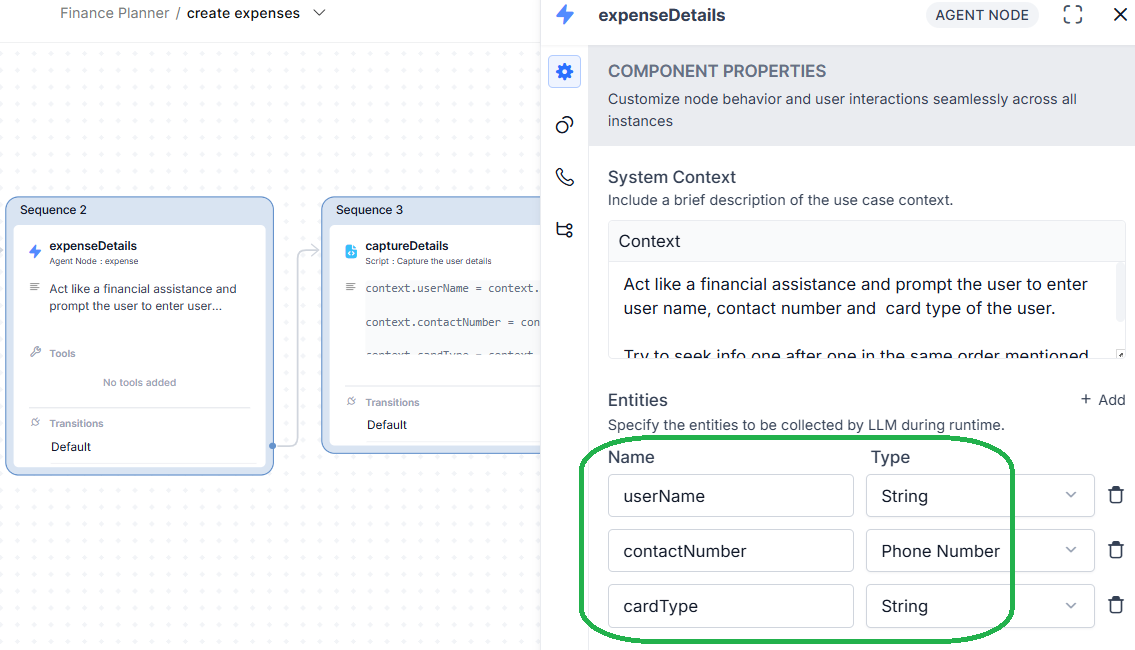Delete the contactNumber entity row
Screen dimensions: 1135x650
(1116, 550)
